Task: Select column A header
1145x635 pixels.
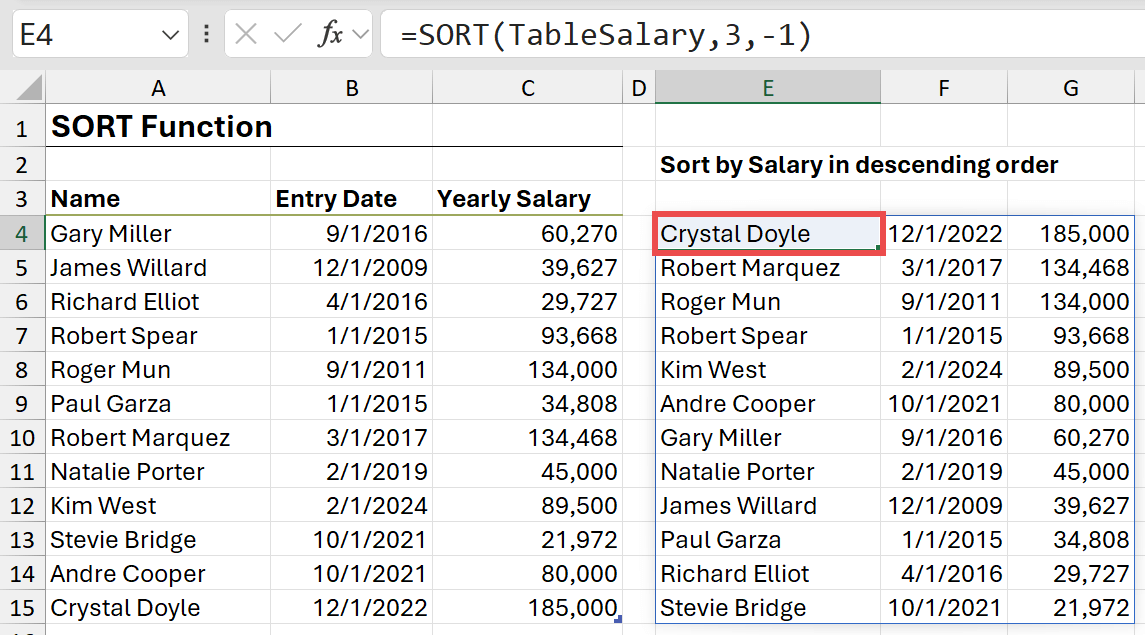Action: click(158, 88)
